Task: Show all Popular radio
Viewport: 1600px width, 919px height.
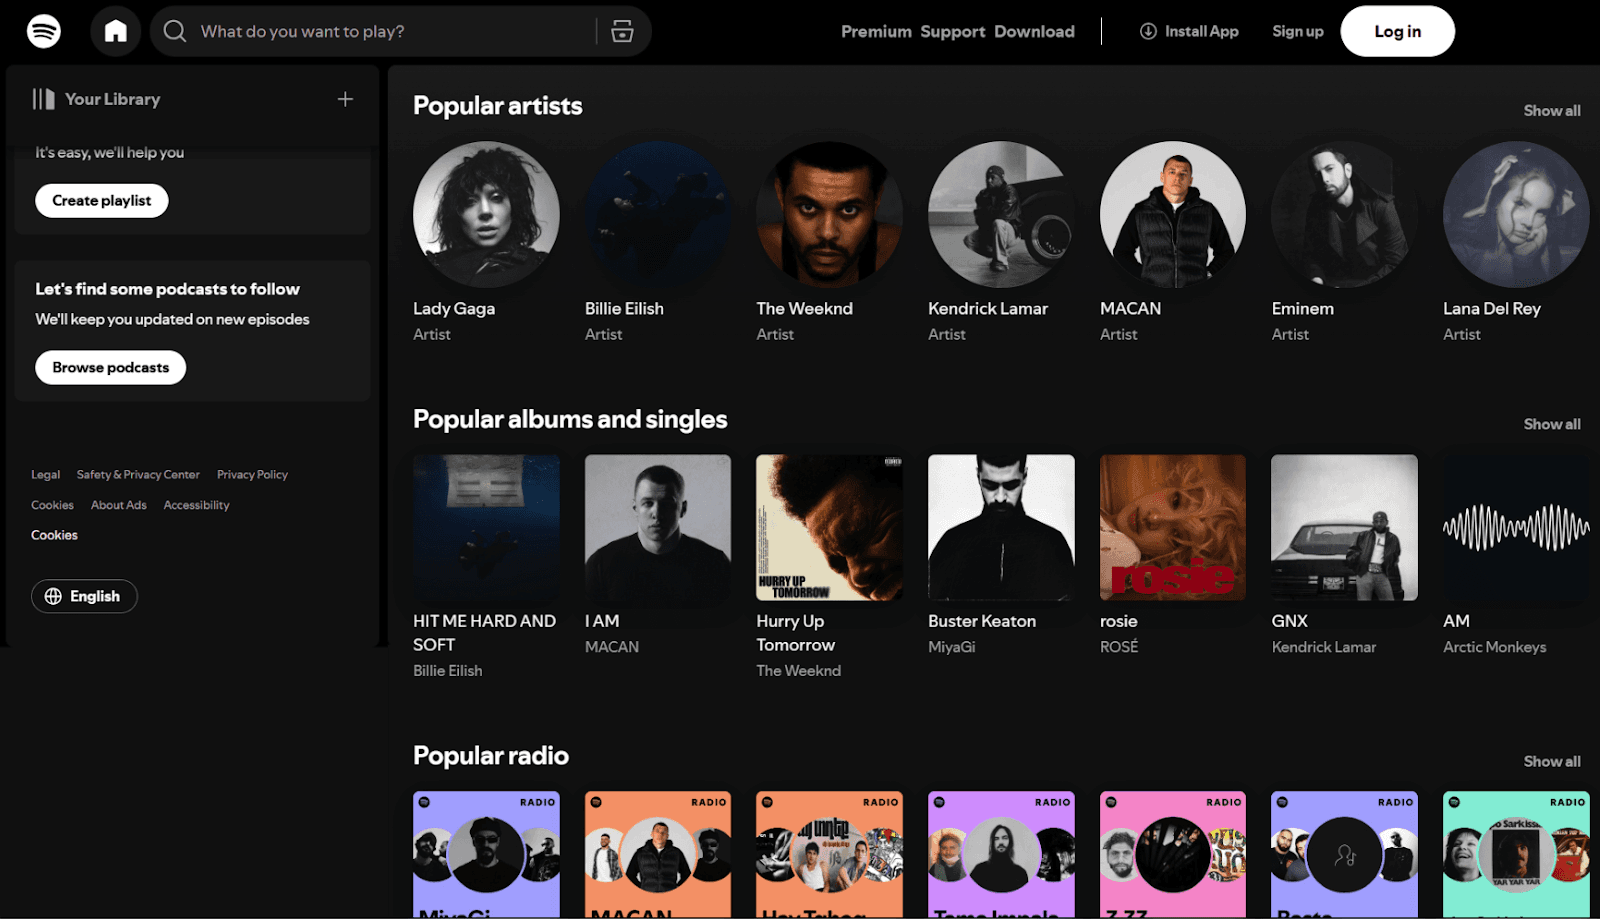Action: click(1552, 761)
